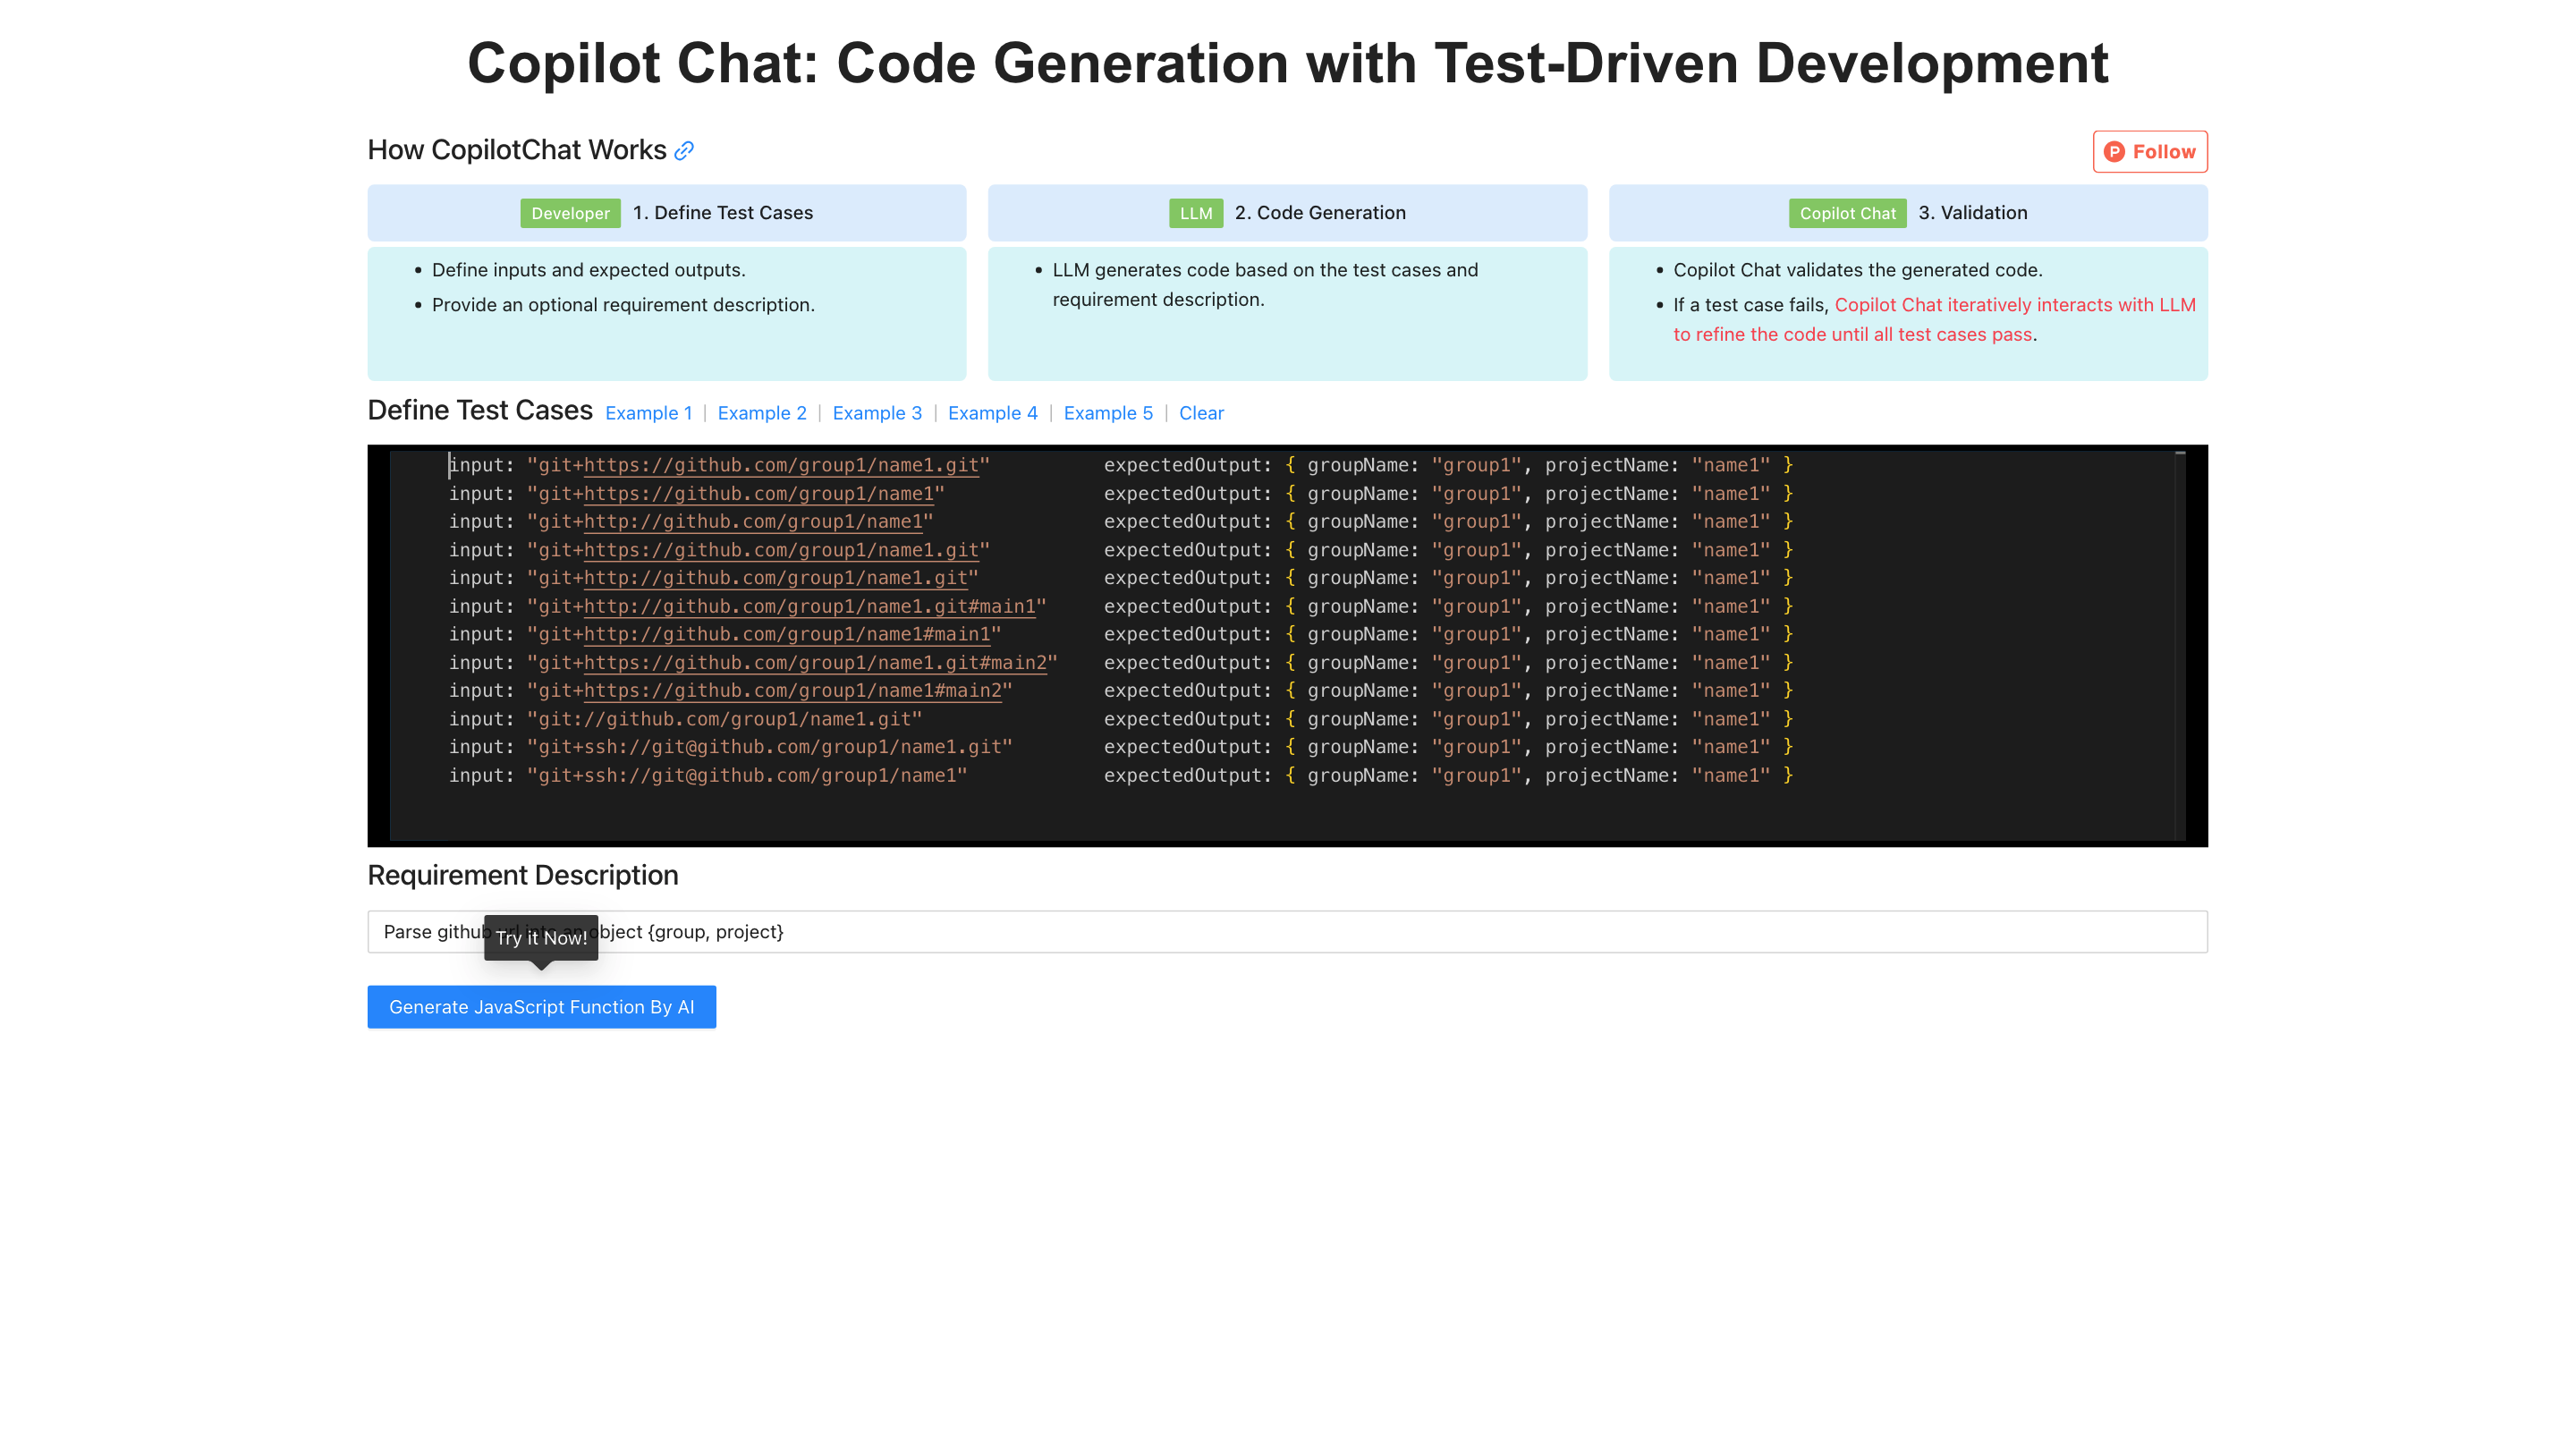
Task: Load Example 5 test cases
Action: pos(1107,413)
